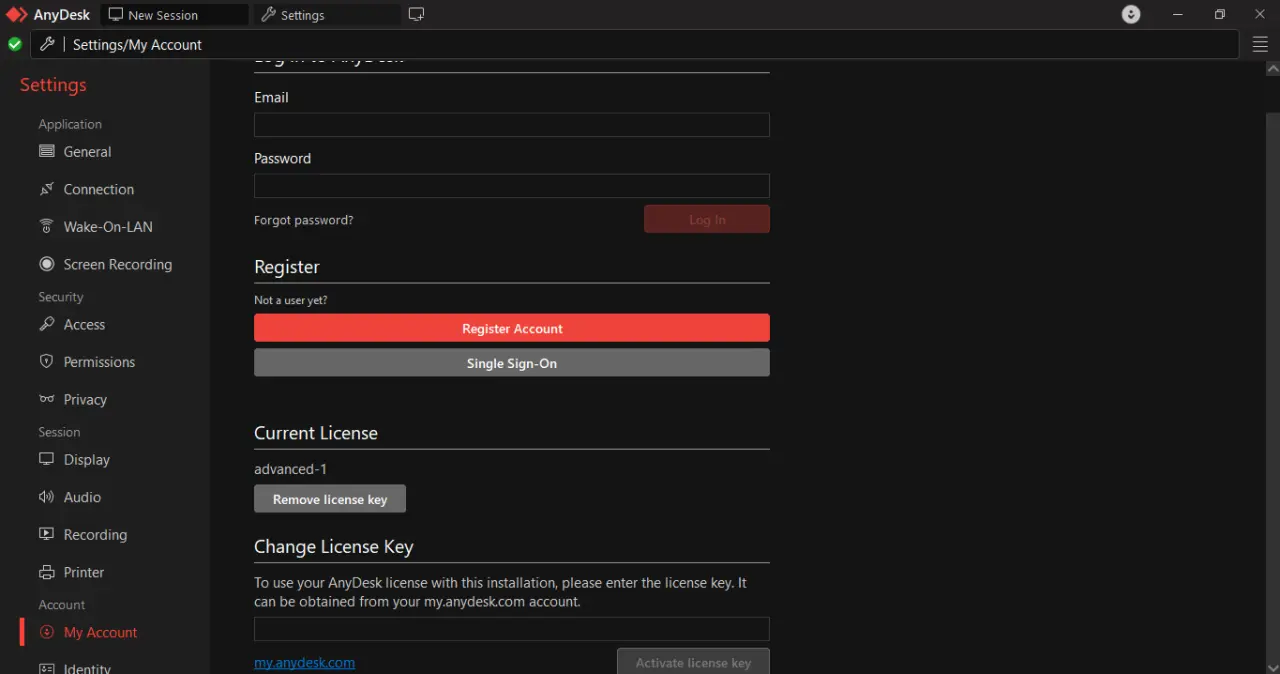Open General settings
Viewport: 1280px width, 674px height.
pyautogui.click(x=87, y=152)
